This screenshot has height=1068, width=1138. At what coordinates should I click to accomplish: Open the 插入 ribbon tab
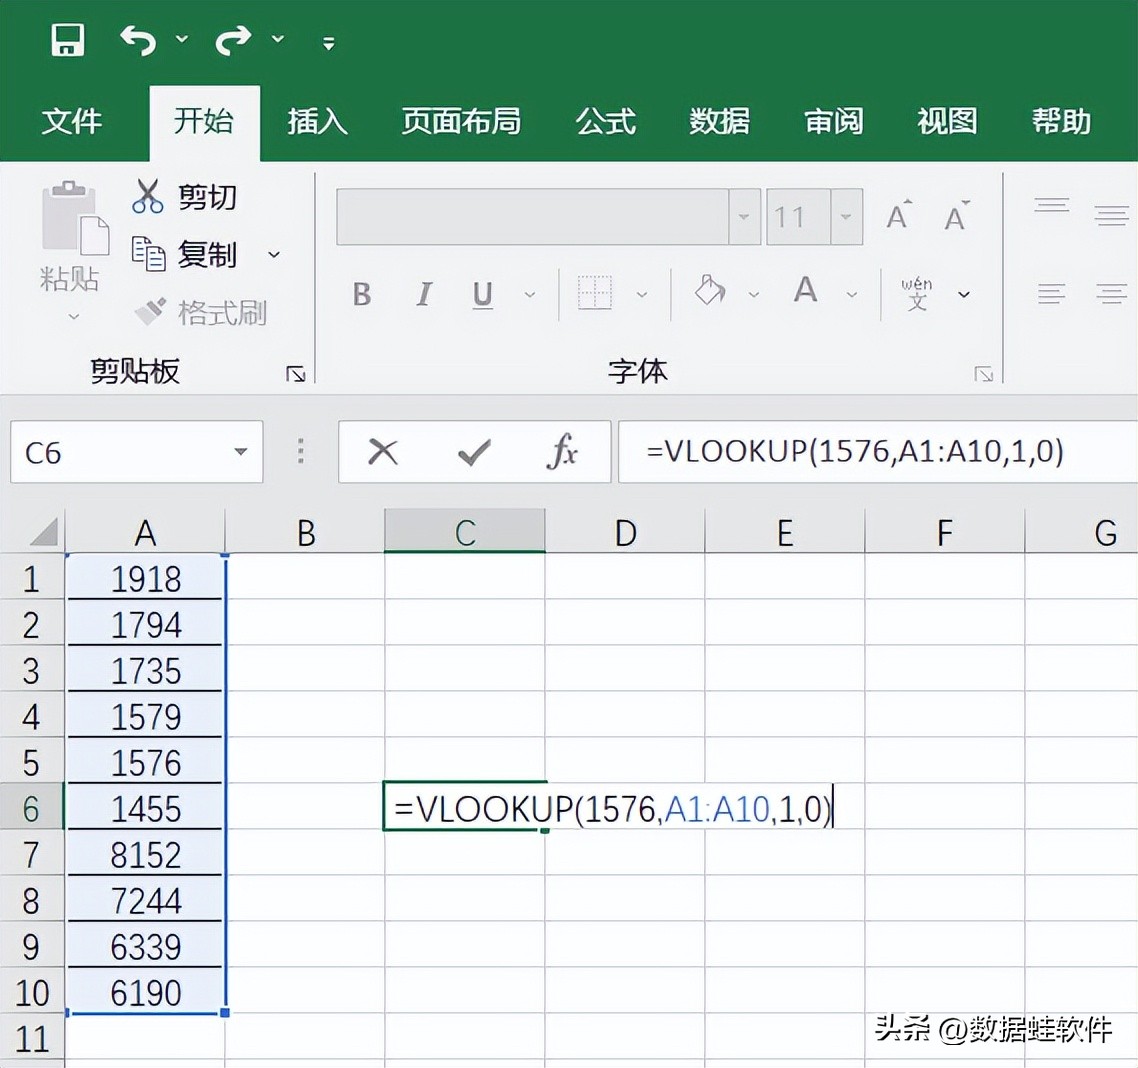[x=317, y=122]
